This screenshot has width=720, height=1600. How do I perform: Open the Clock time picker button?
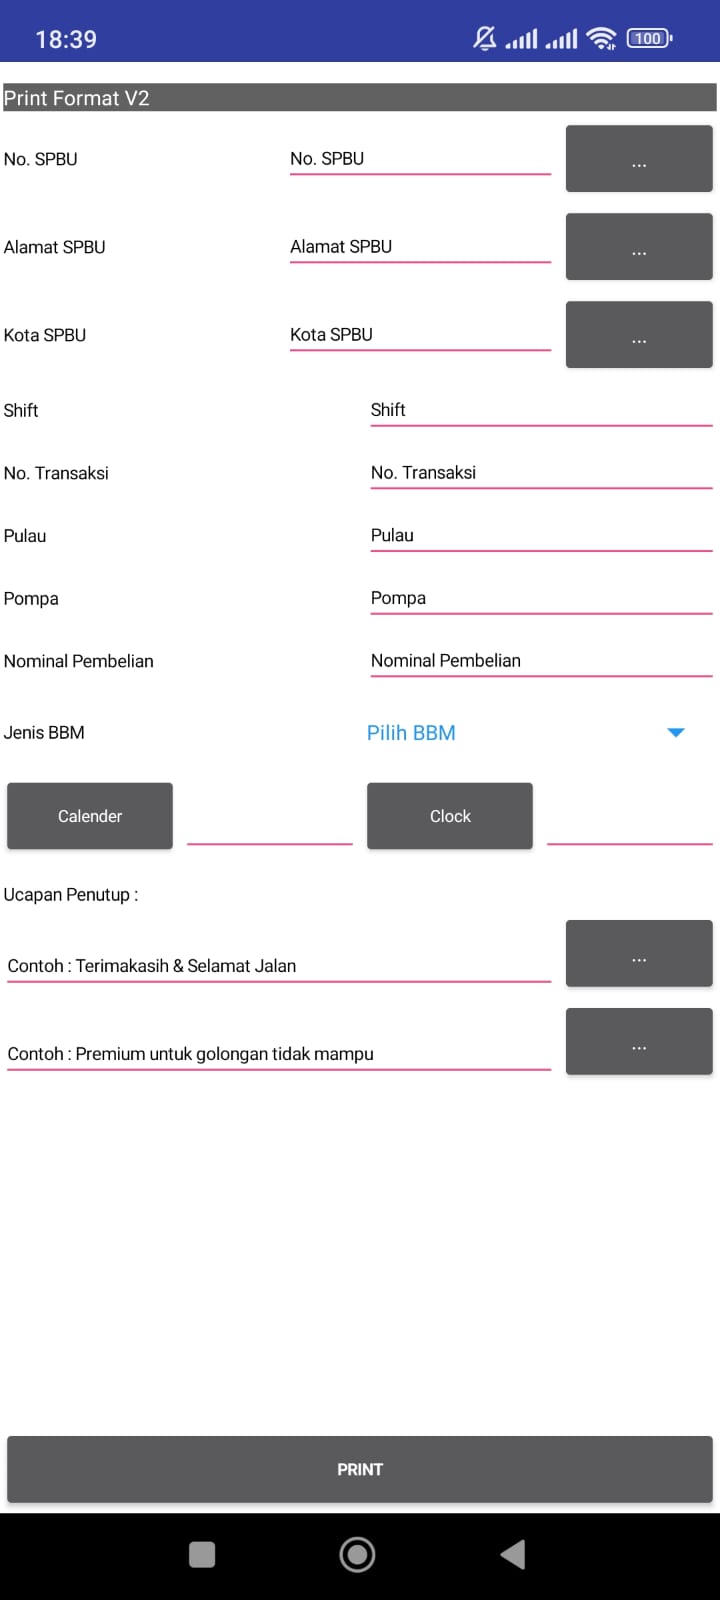click(x=450, y=816)
